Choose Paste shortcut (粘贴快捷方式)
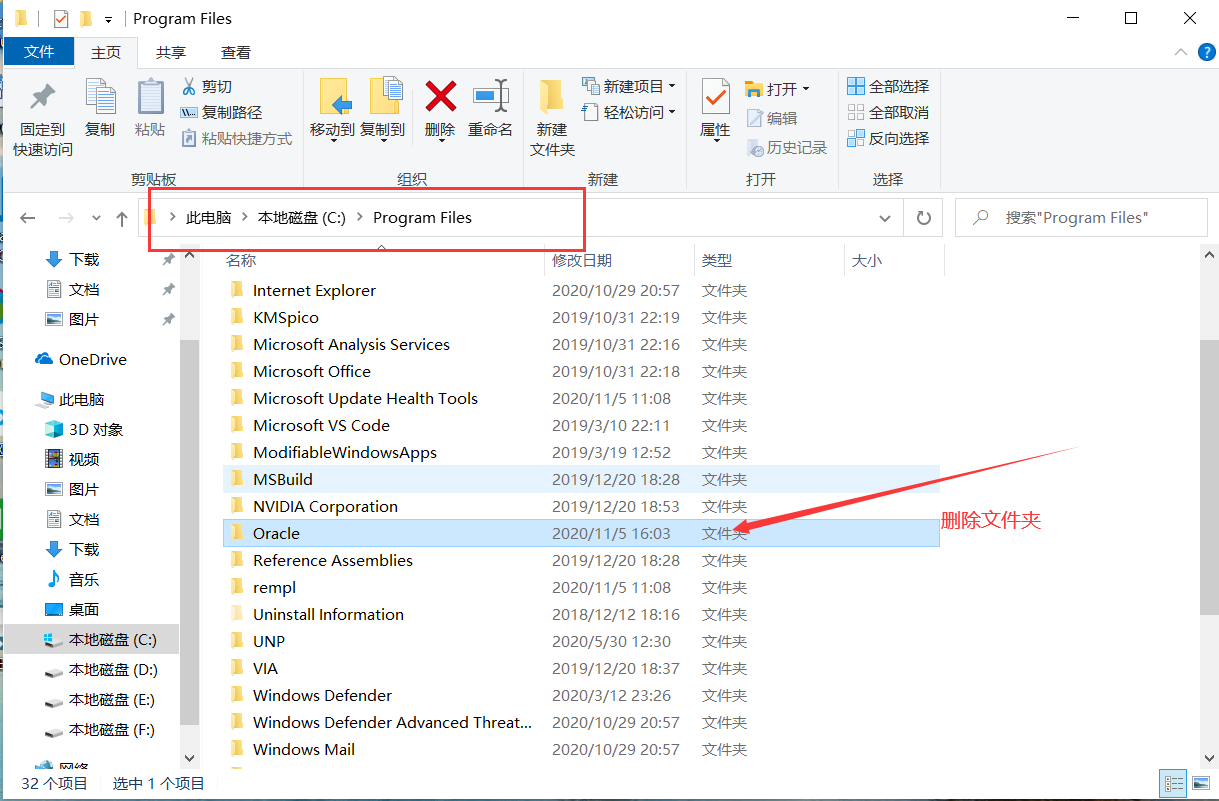The image size is (1219, 801). pyautogui.click(x=237, y=139)
